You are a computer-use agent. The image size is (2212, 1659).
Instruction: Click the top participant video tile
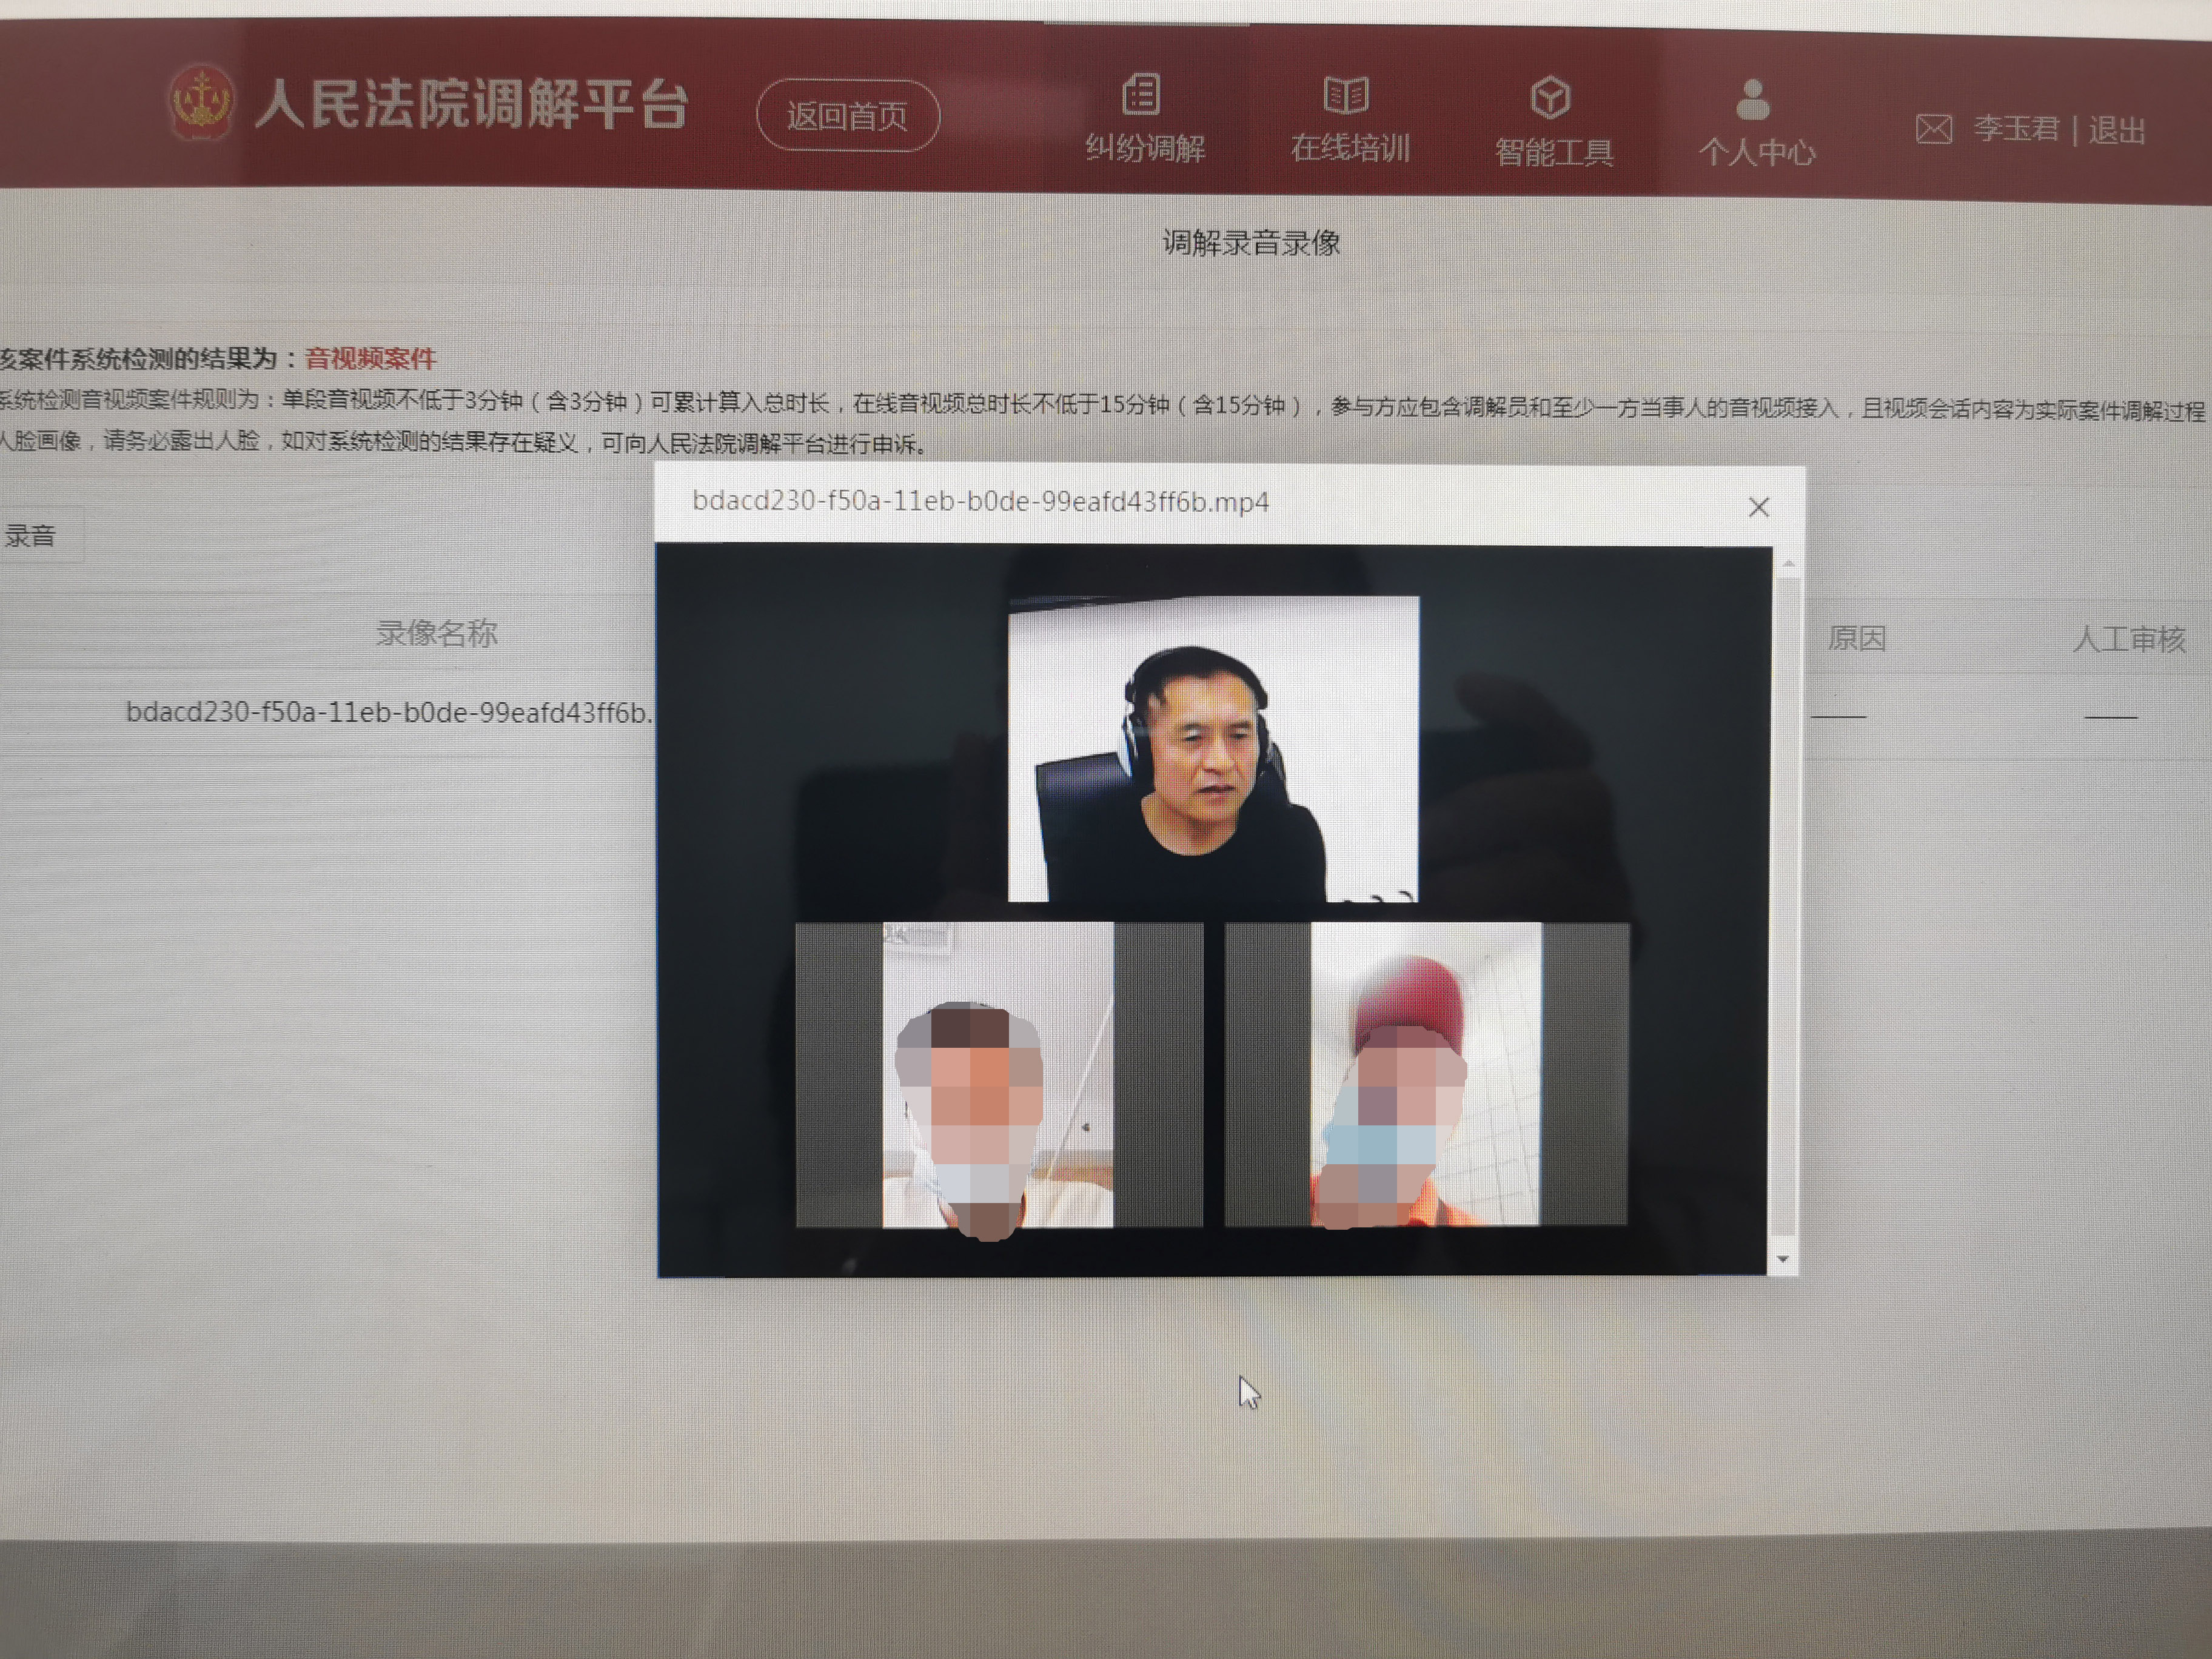tap(1213, 749)
